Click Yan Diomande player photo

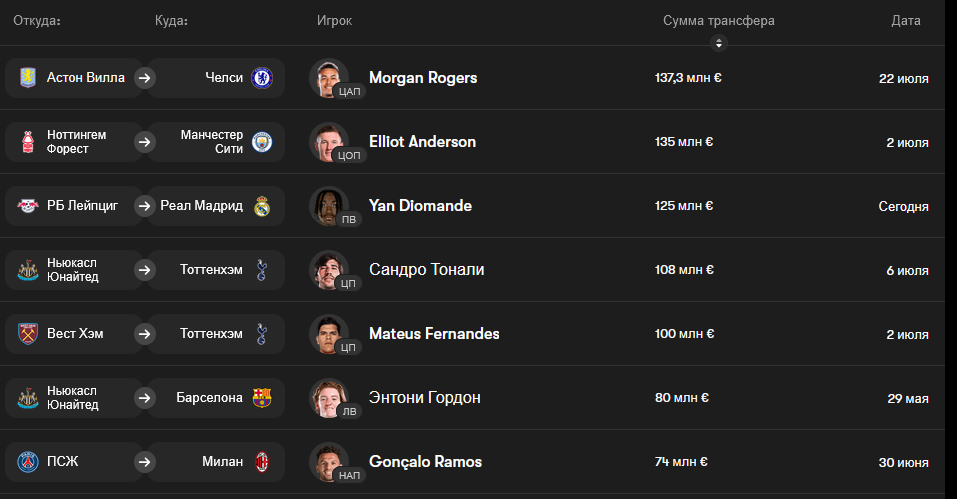click(x=329, y=206)
